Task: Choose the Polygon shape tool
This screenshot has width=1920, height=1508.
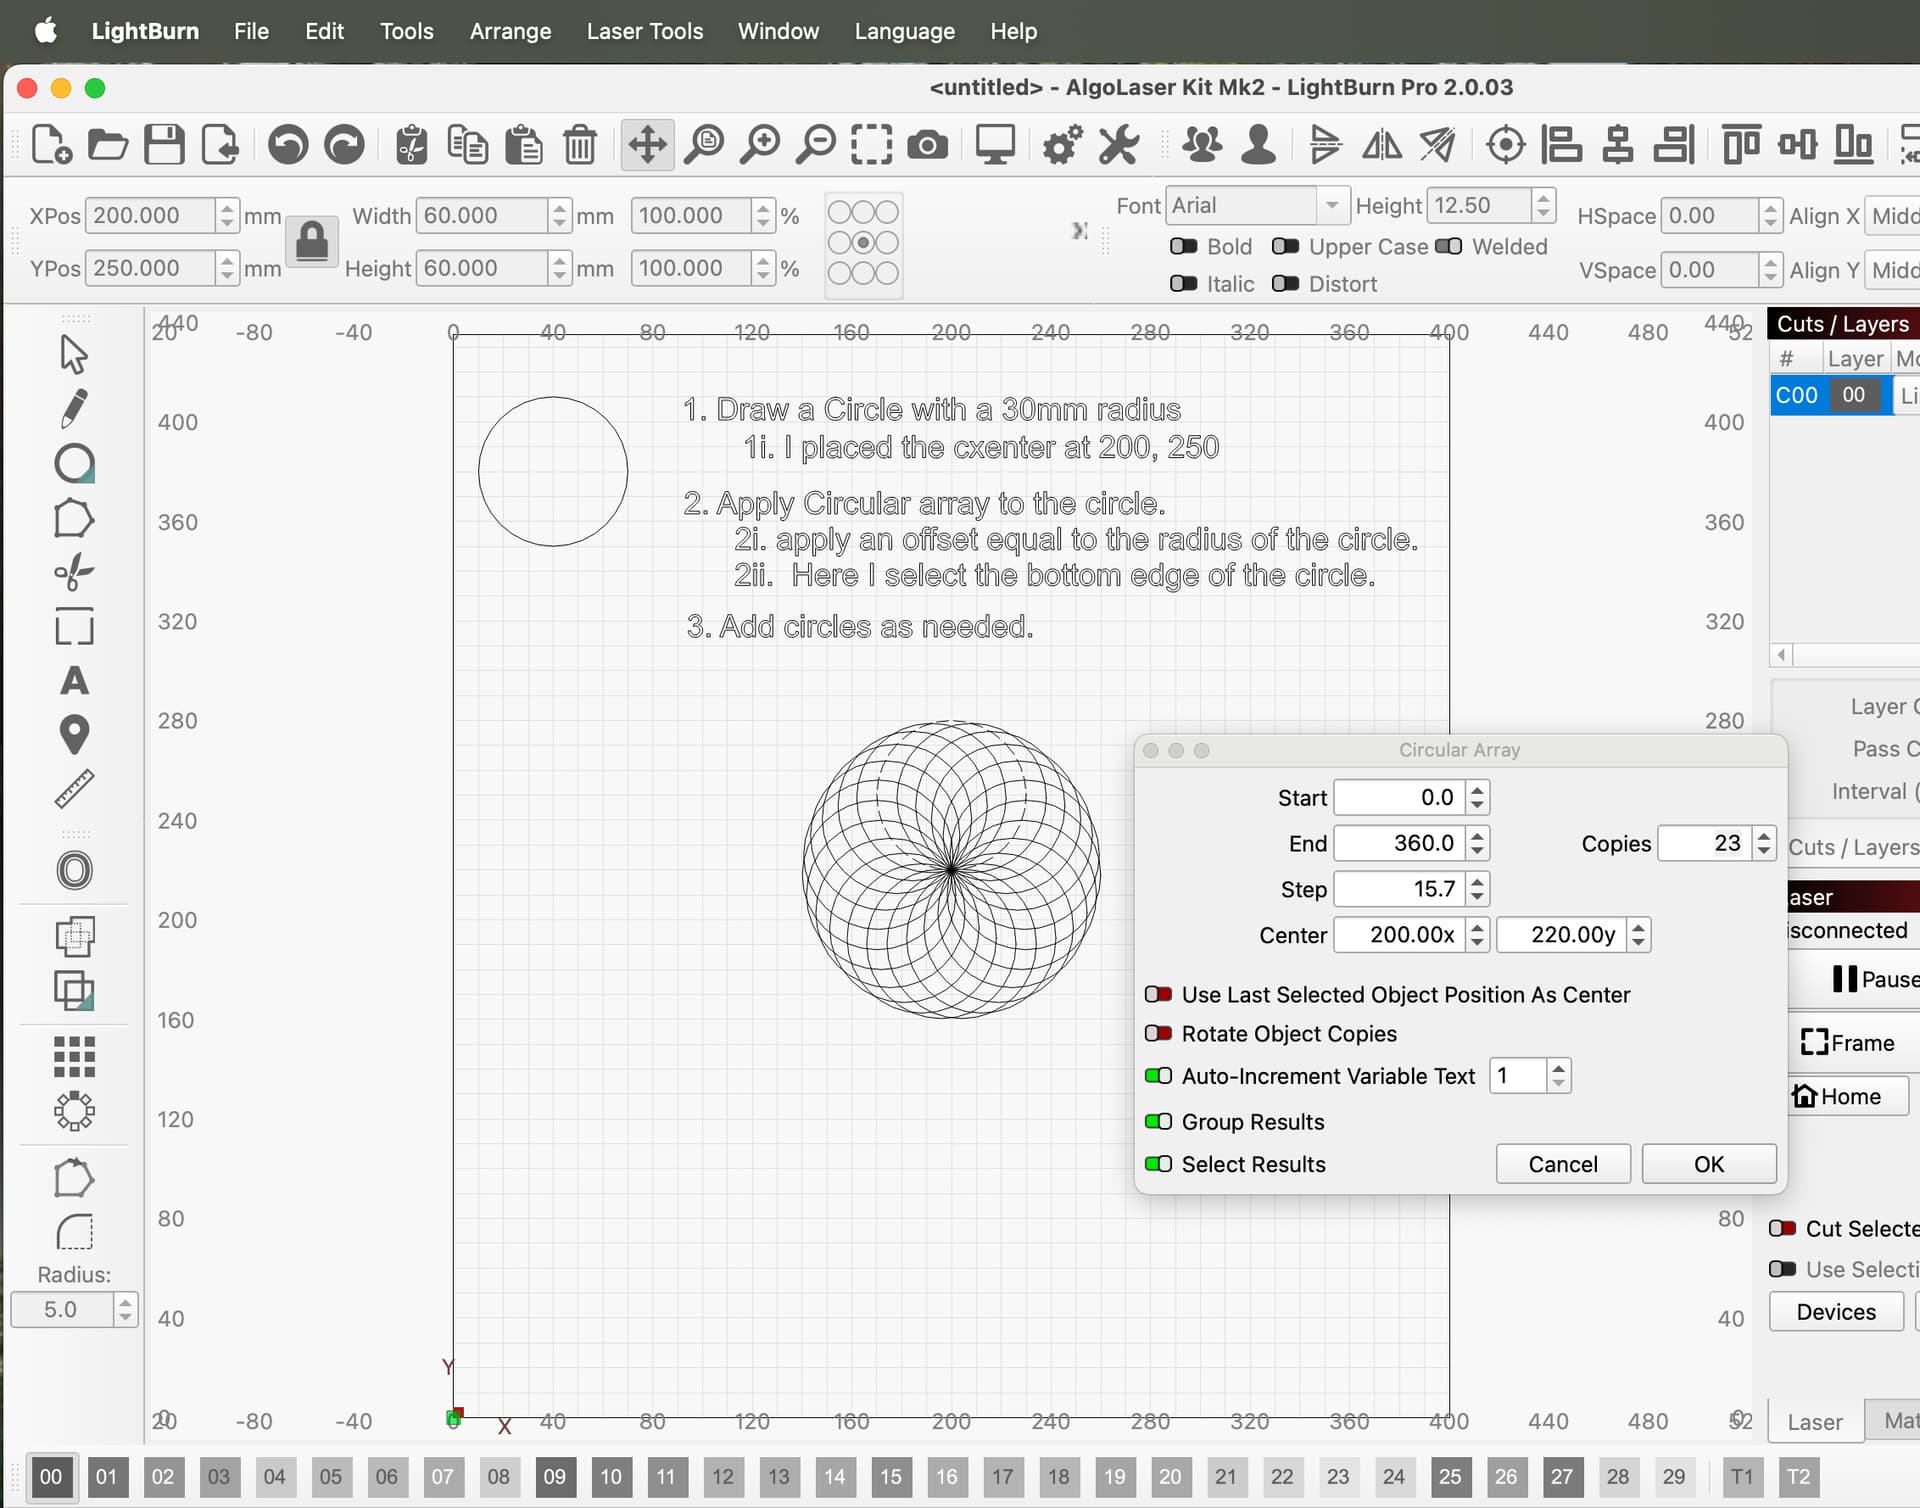Action: [74, 519]
